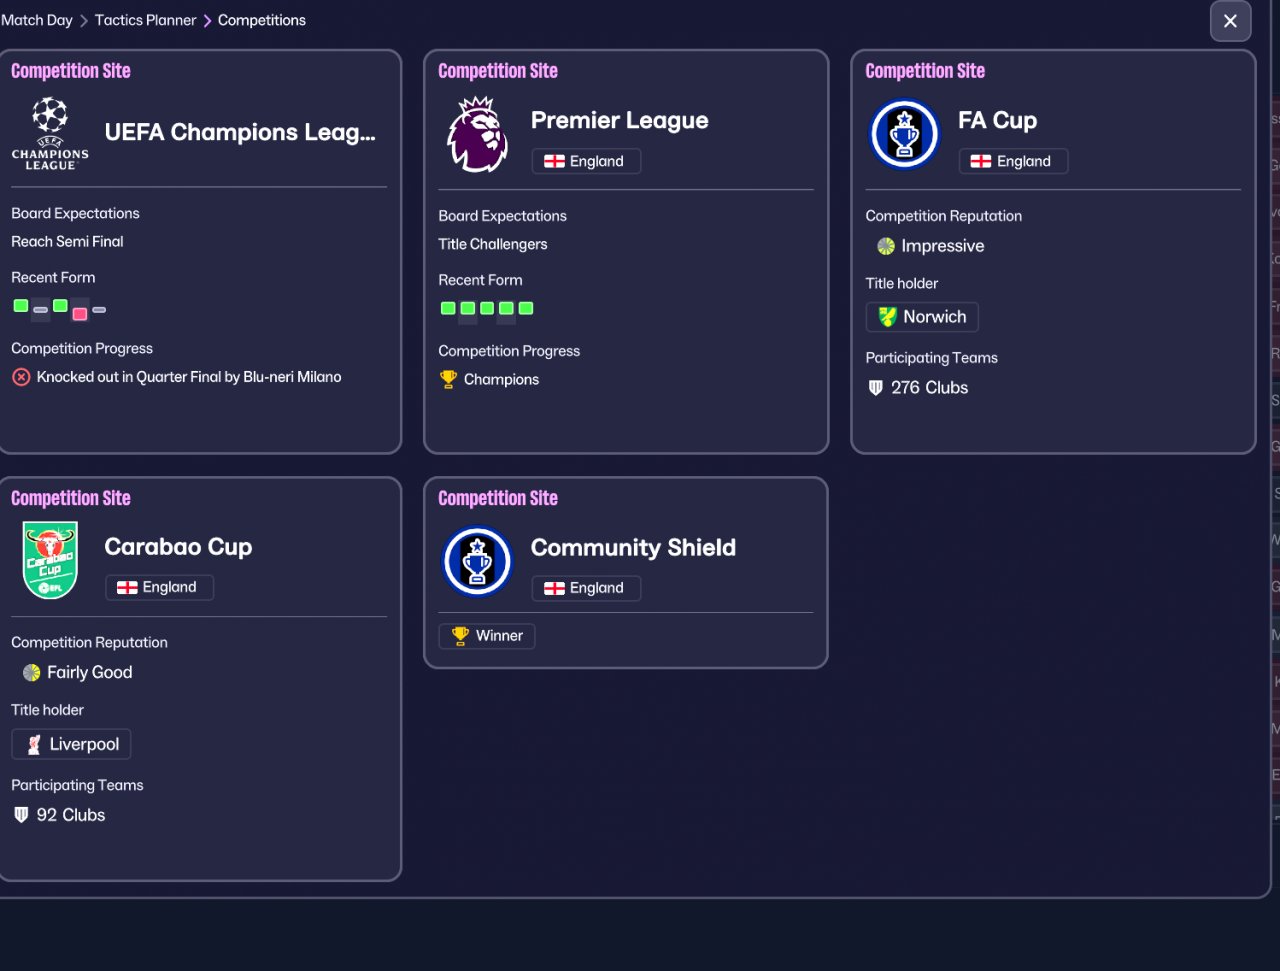Viewport: 1280px width, 971px height.
Task: Click Champions League first green form indicator
Action: pyautogui.click(x=21, y=306)
